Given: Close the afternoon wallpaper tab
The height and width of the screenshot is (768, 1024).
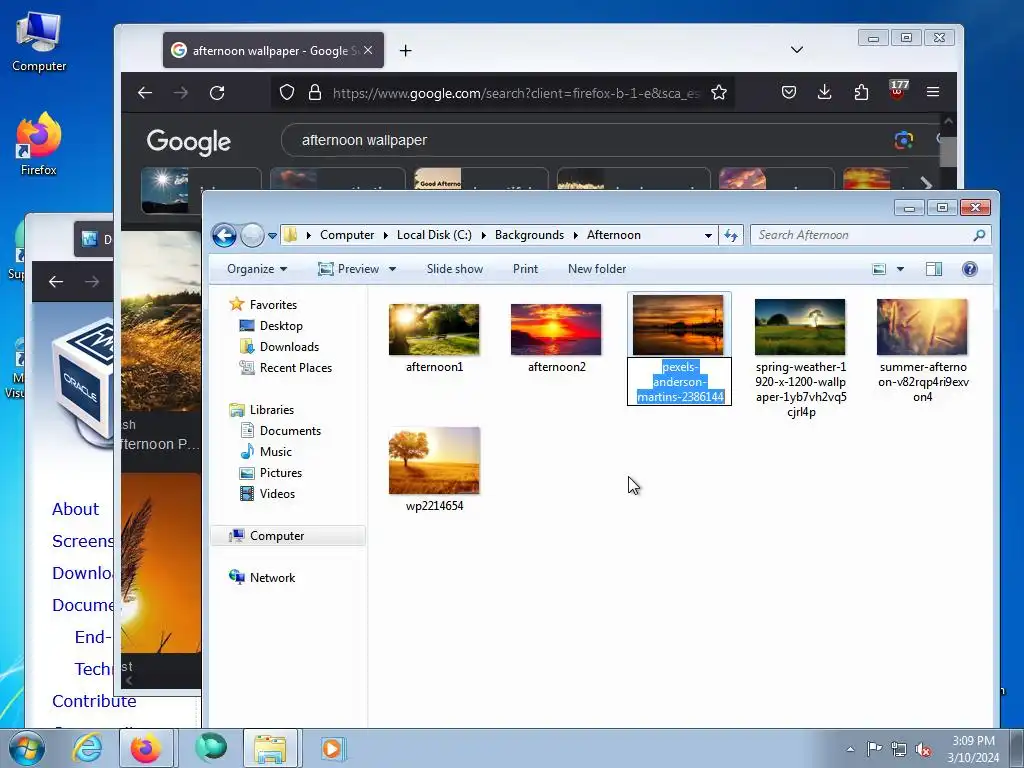Looking at the screenshot, I should click(368, 50).
